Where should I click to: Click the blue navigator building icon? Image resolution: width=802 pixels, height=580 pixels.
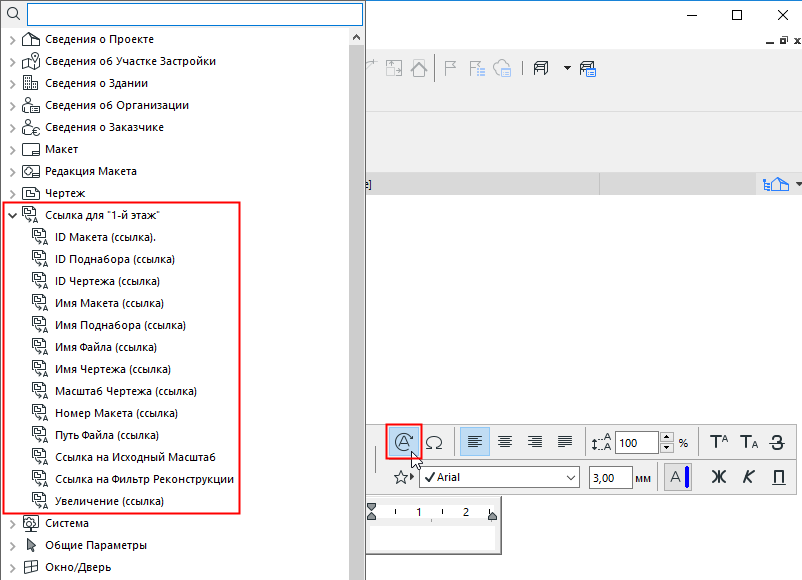[x=775, y=184]
